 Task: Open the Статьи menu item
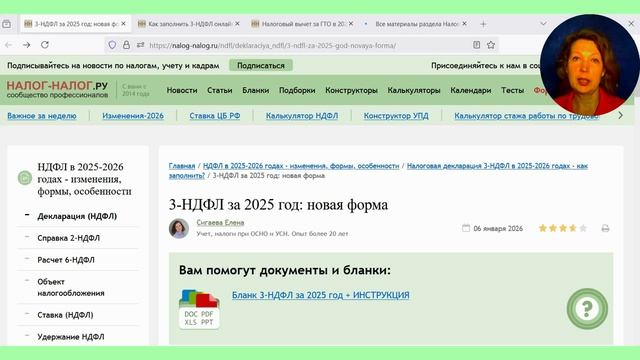[220, 90]
